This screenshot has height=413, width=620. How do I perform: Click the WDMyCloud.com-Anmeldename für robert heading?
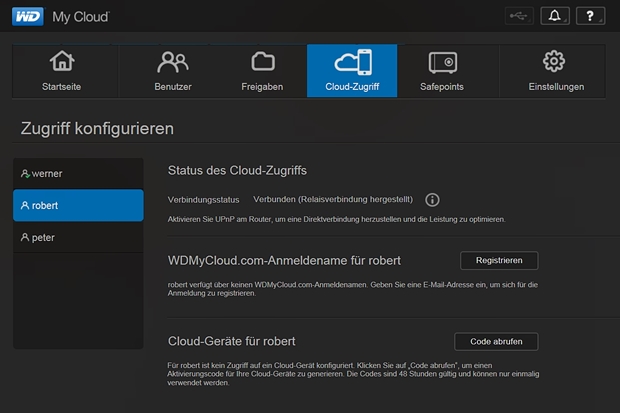click(x=284, y=261)
